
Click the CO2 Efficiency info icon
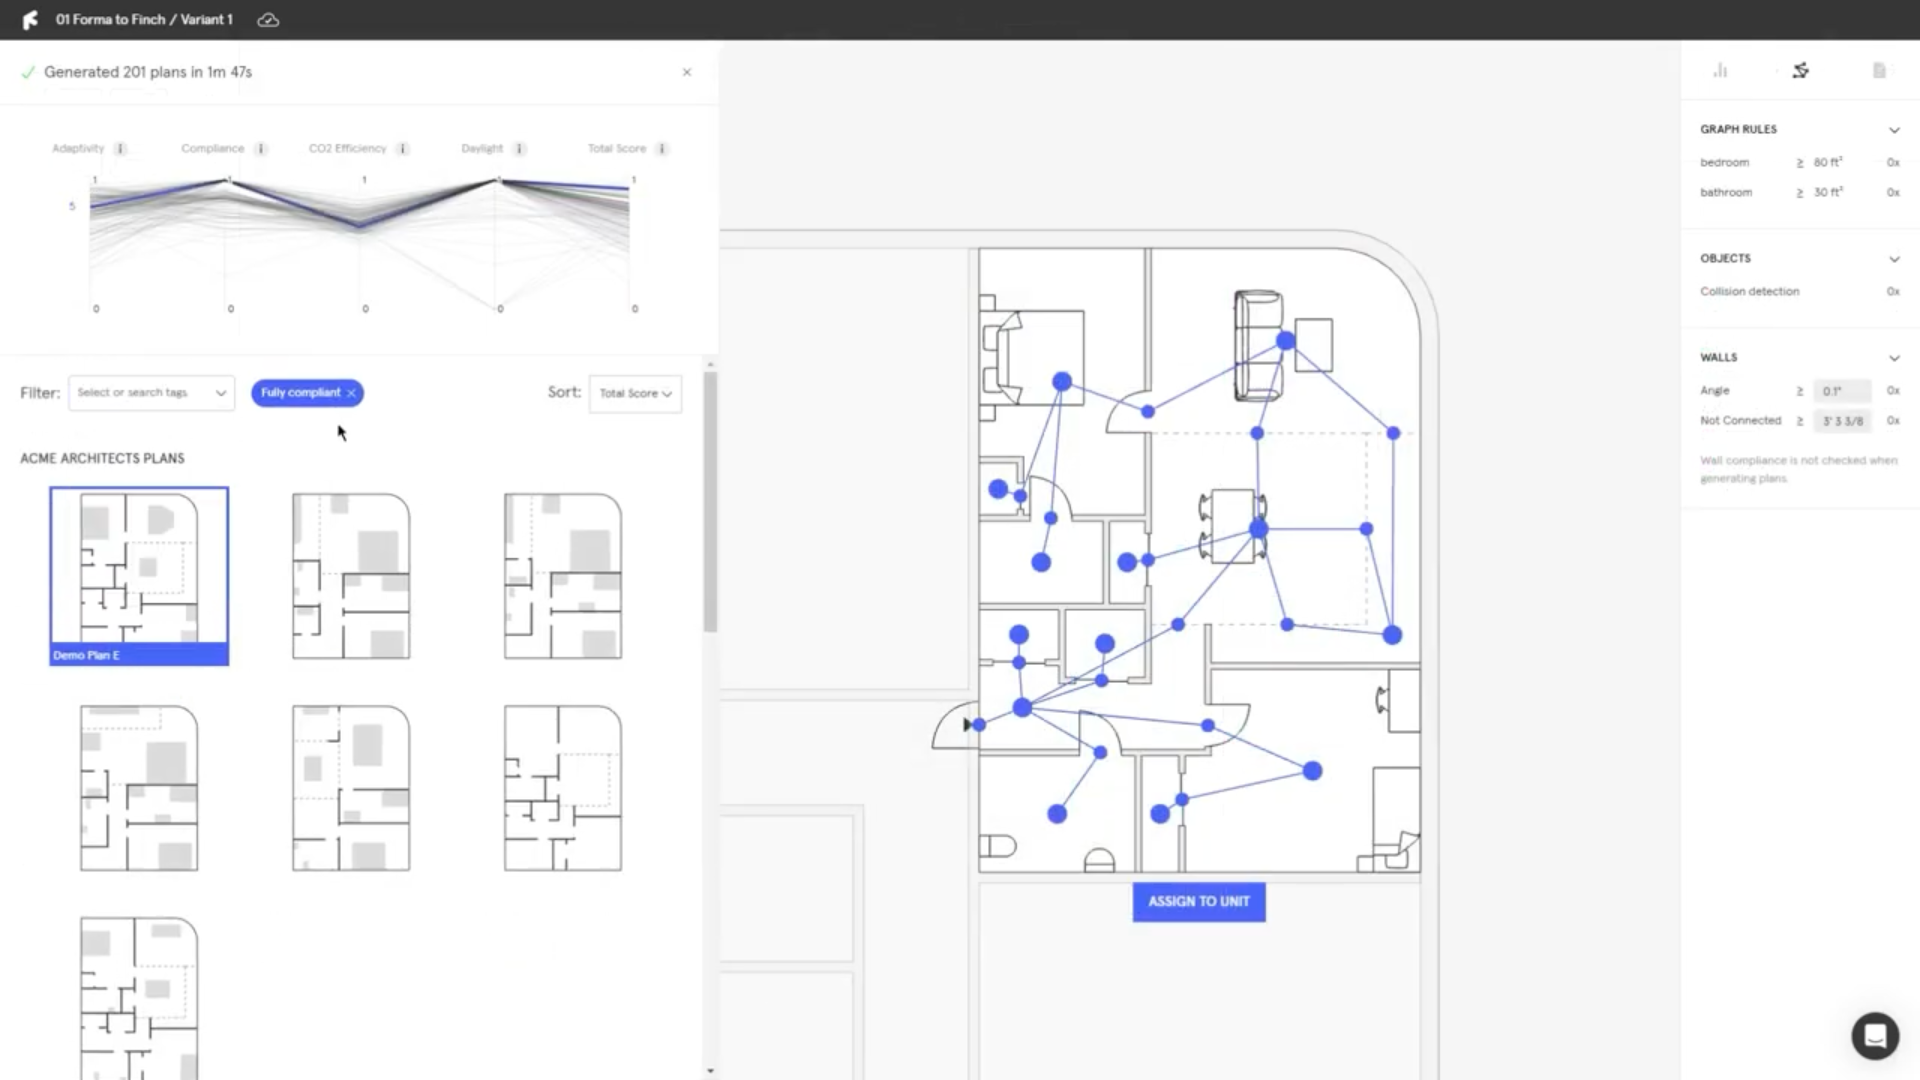[x=403, y=148]
